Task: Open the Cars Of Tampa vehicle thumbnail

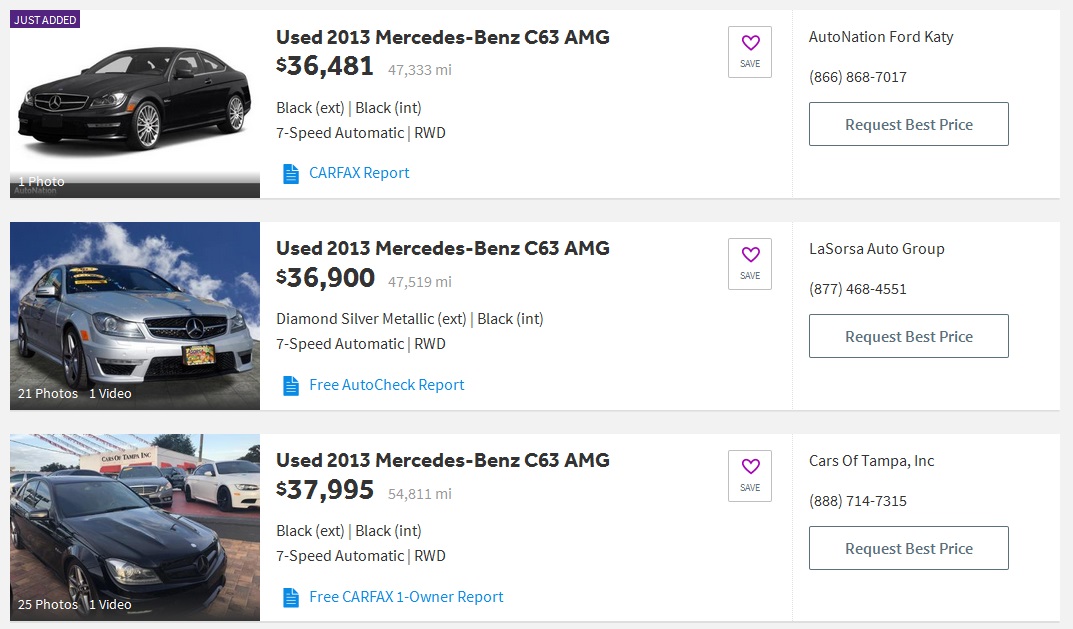Action: [135, 527]
